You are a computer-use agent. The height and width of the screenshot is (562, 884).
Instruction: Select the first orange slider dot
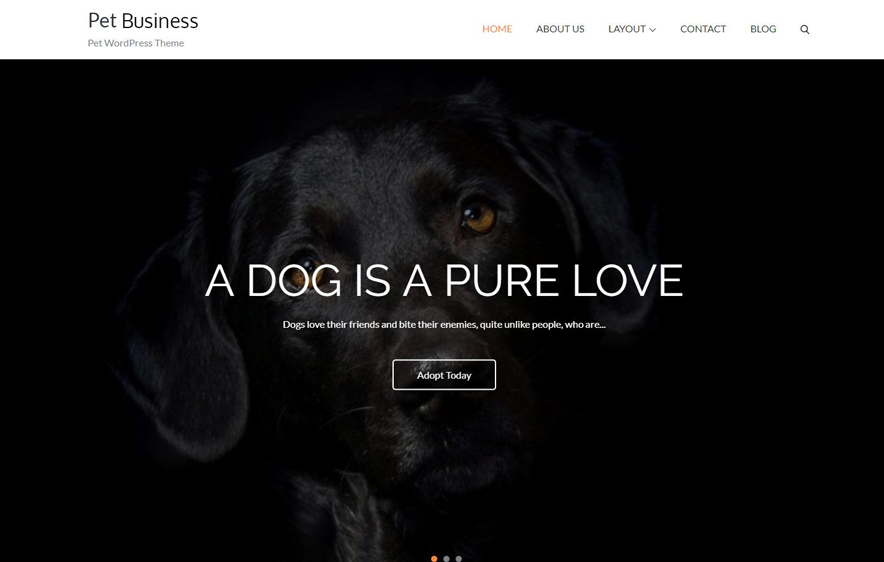(434, 559)
